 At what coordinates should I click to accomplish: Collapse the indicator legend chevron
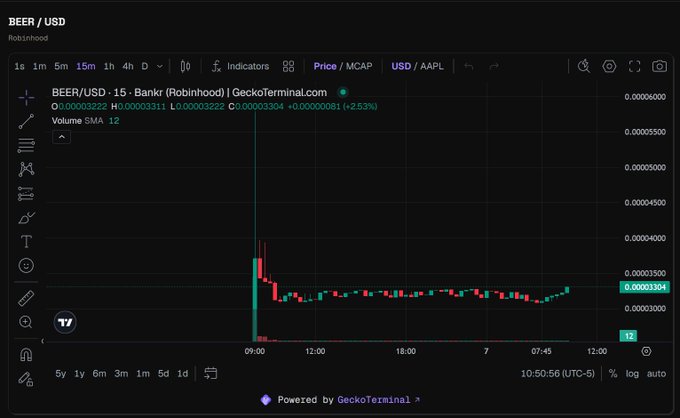[62, 137]
